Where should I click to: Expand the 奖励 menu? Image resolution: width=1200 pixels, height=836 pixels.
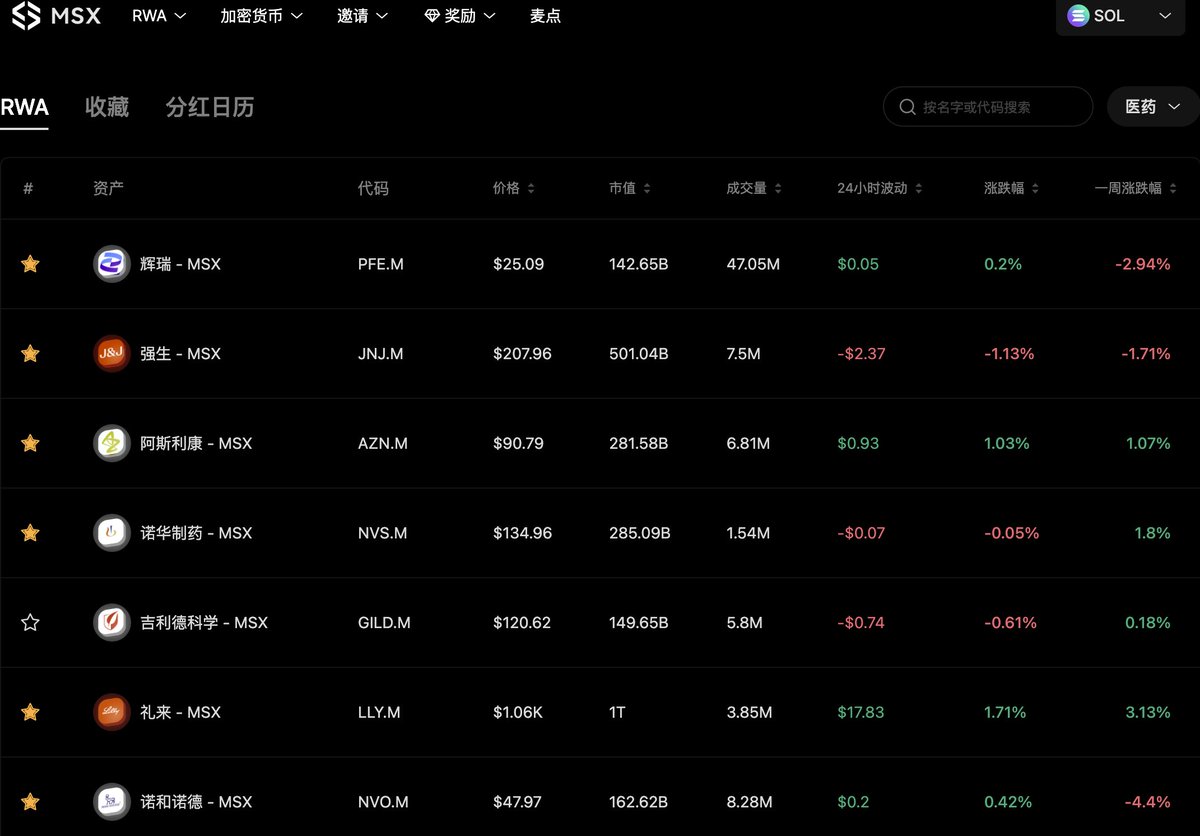[x=459, y=16]
